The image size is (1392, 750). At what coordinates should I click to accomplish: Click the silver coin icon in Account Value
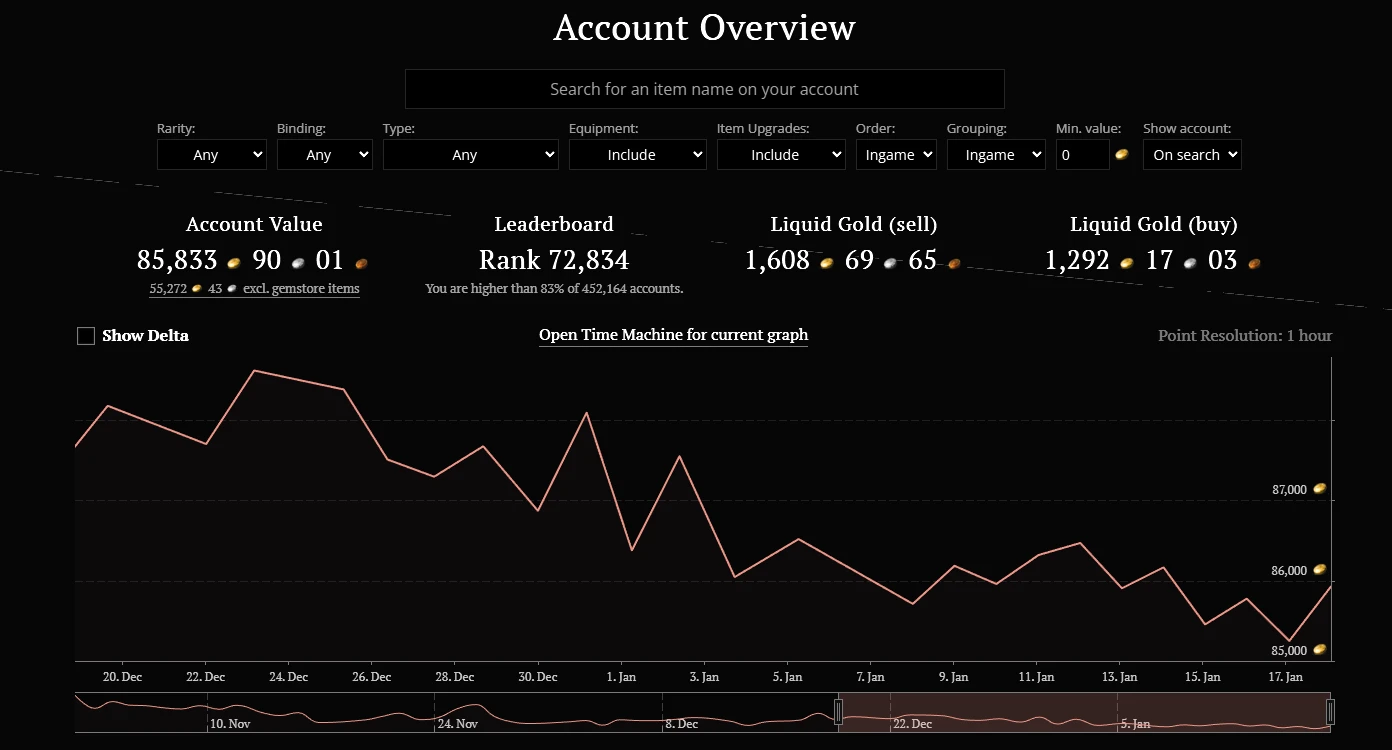298,262
